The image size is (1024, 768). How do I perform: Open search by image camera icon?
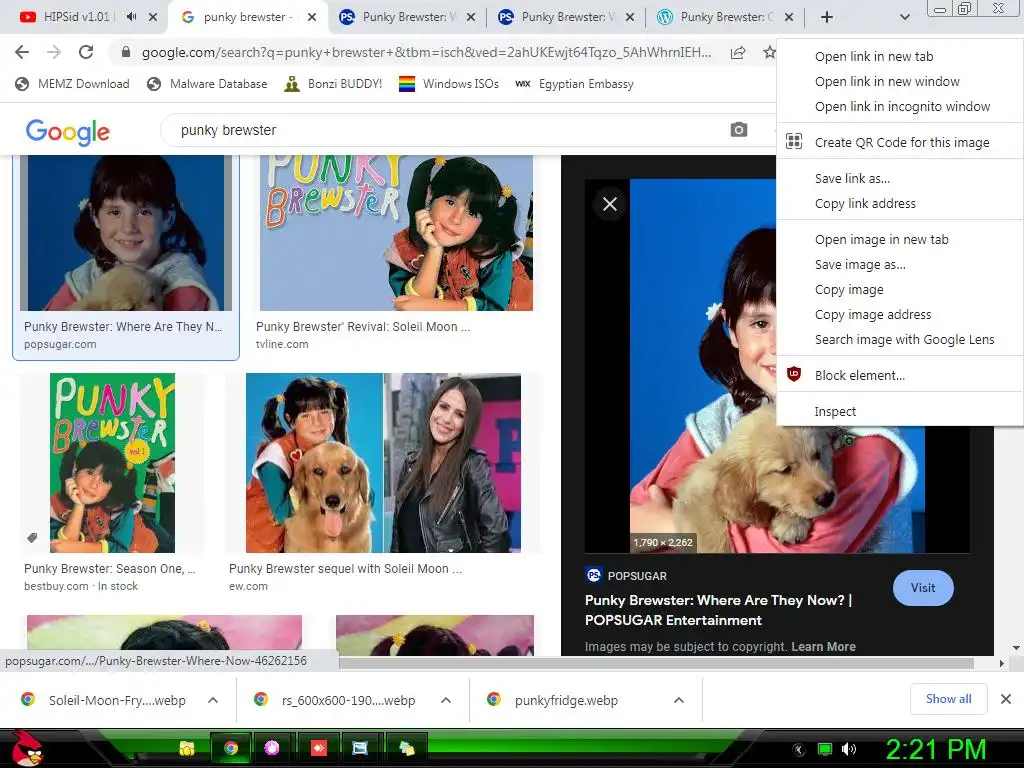(x=739, y=130)
